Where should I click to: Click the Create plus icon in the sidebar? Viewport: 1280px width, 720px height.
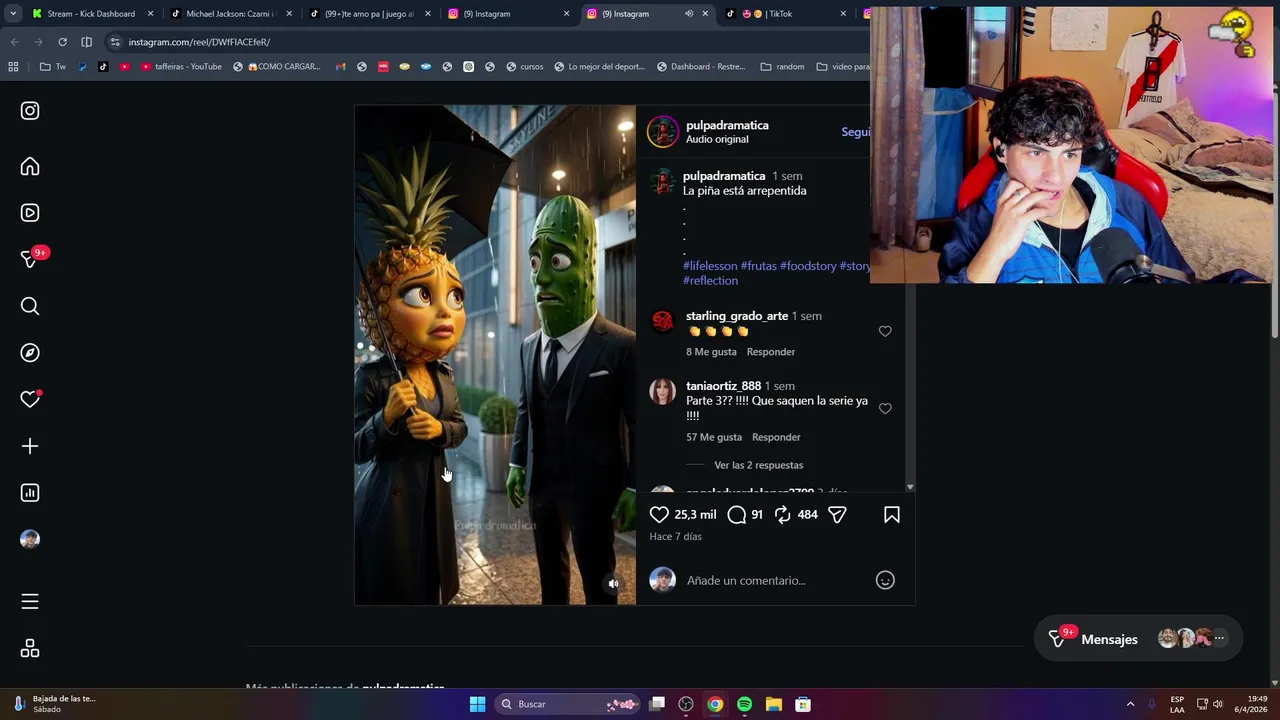tap(30, 446)
